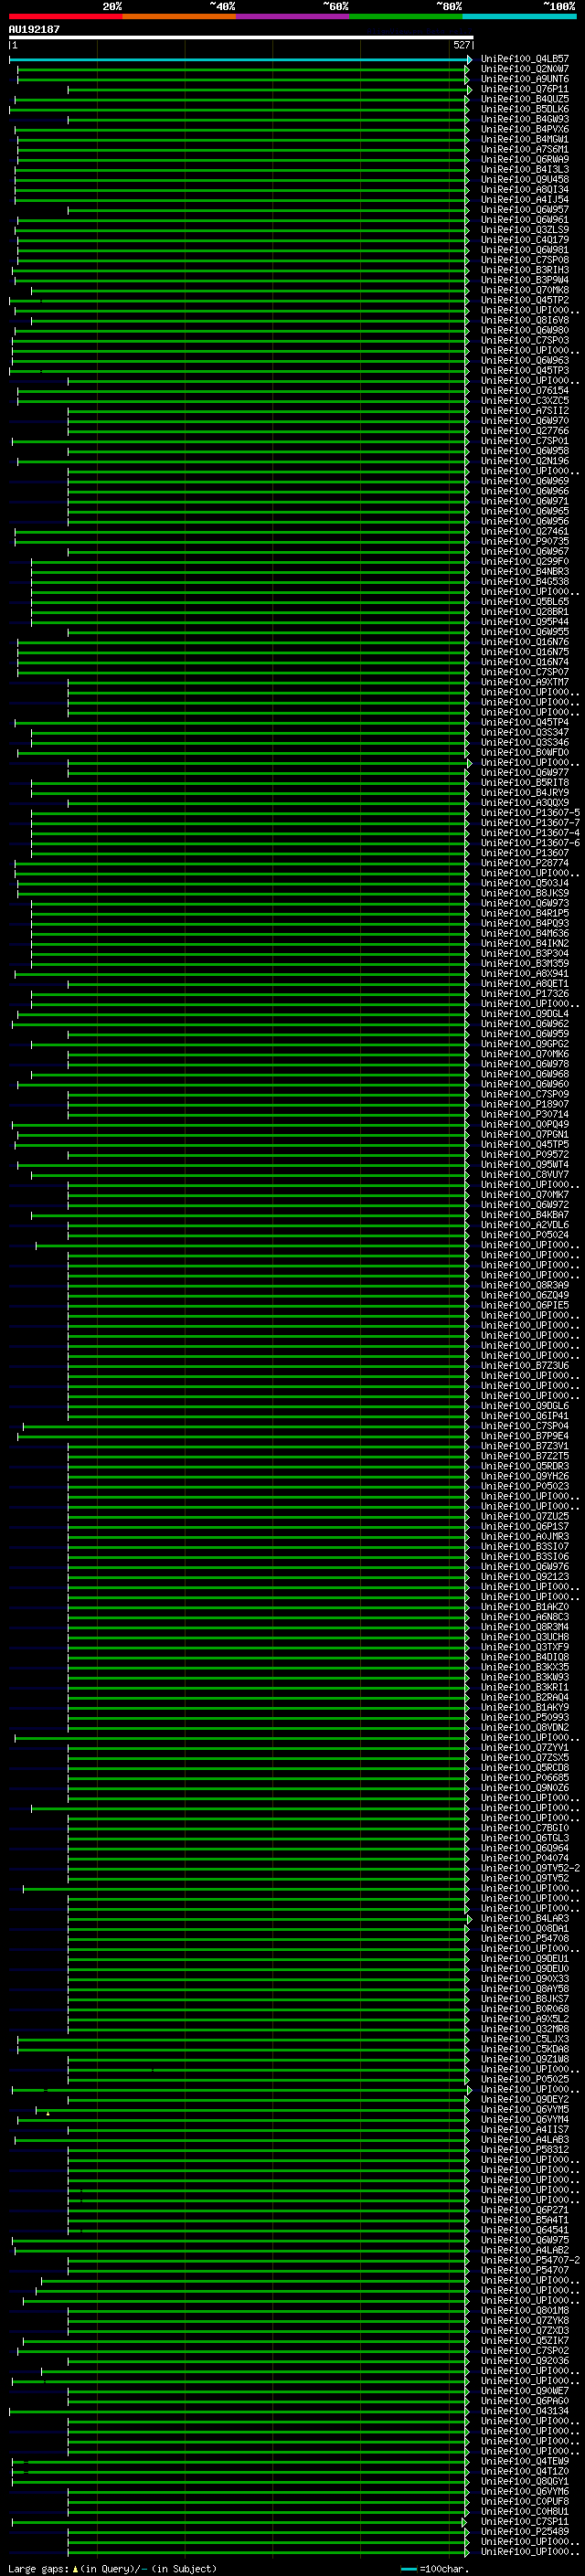Select the UniRef100_Q16N76 label
Image resolution: width=585 pixels, height=2576 pixels.
click(x=525, y=642)
